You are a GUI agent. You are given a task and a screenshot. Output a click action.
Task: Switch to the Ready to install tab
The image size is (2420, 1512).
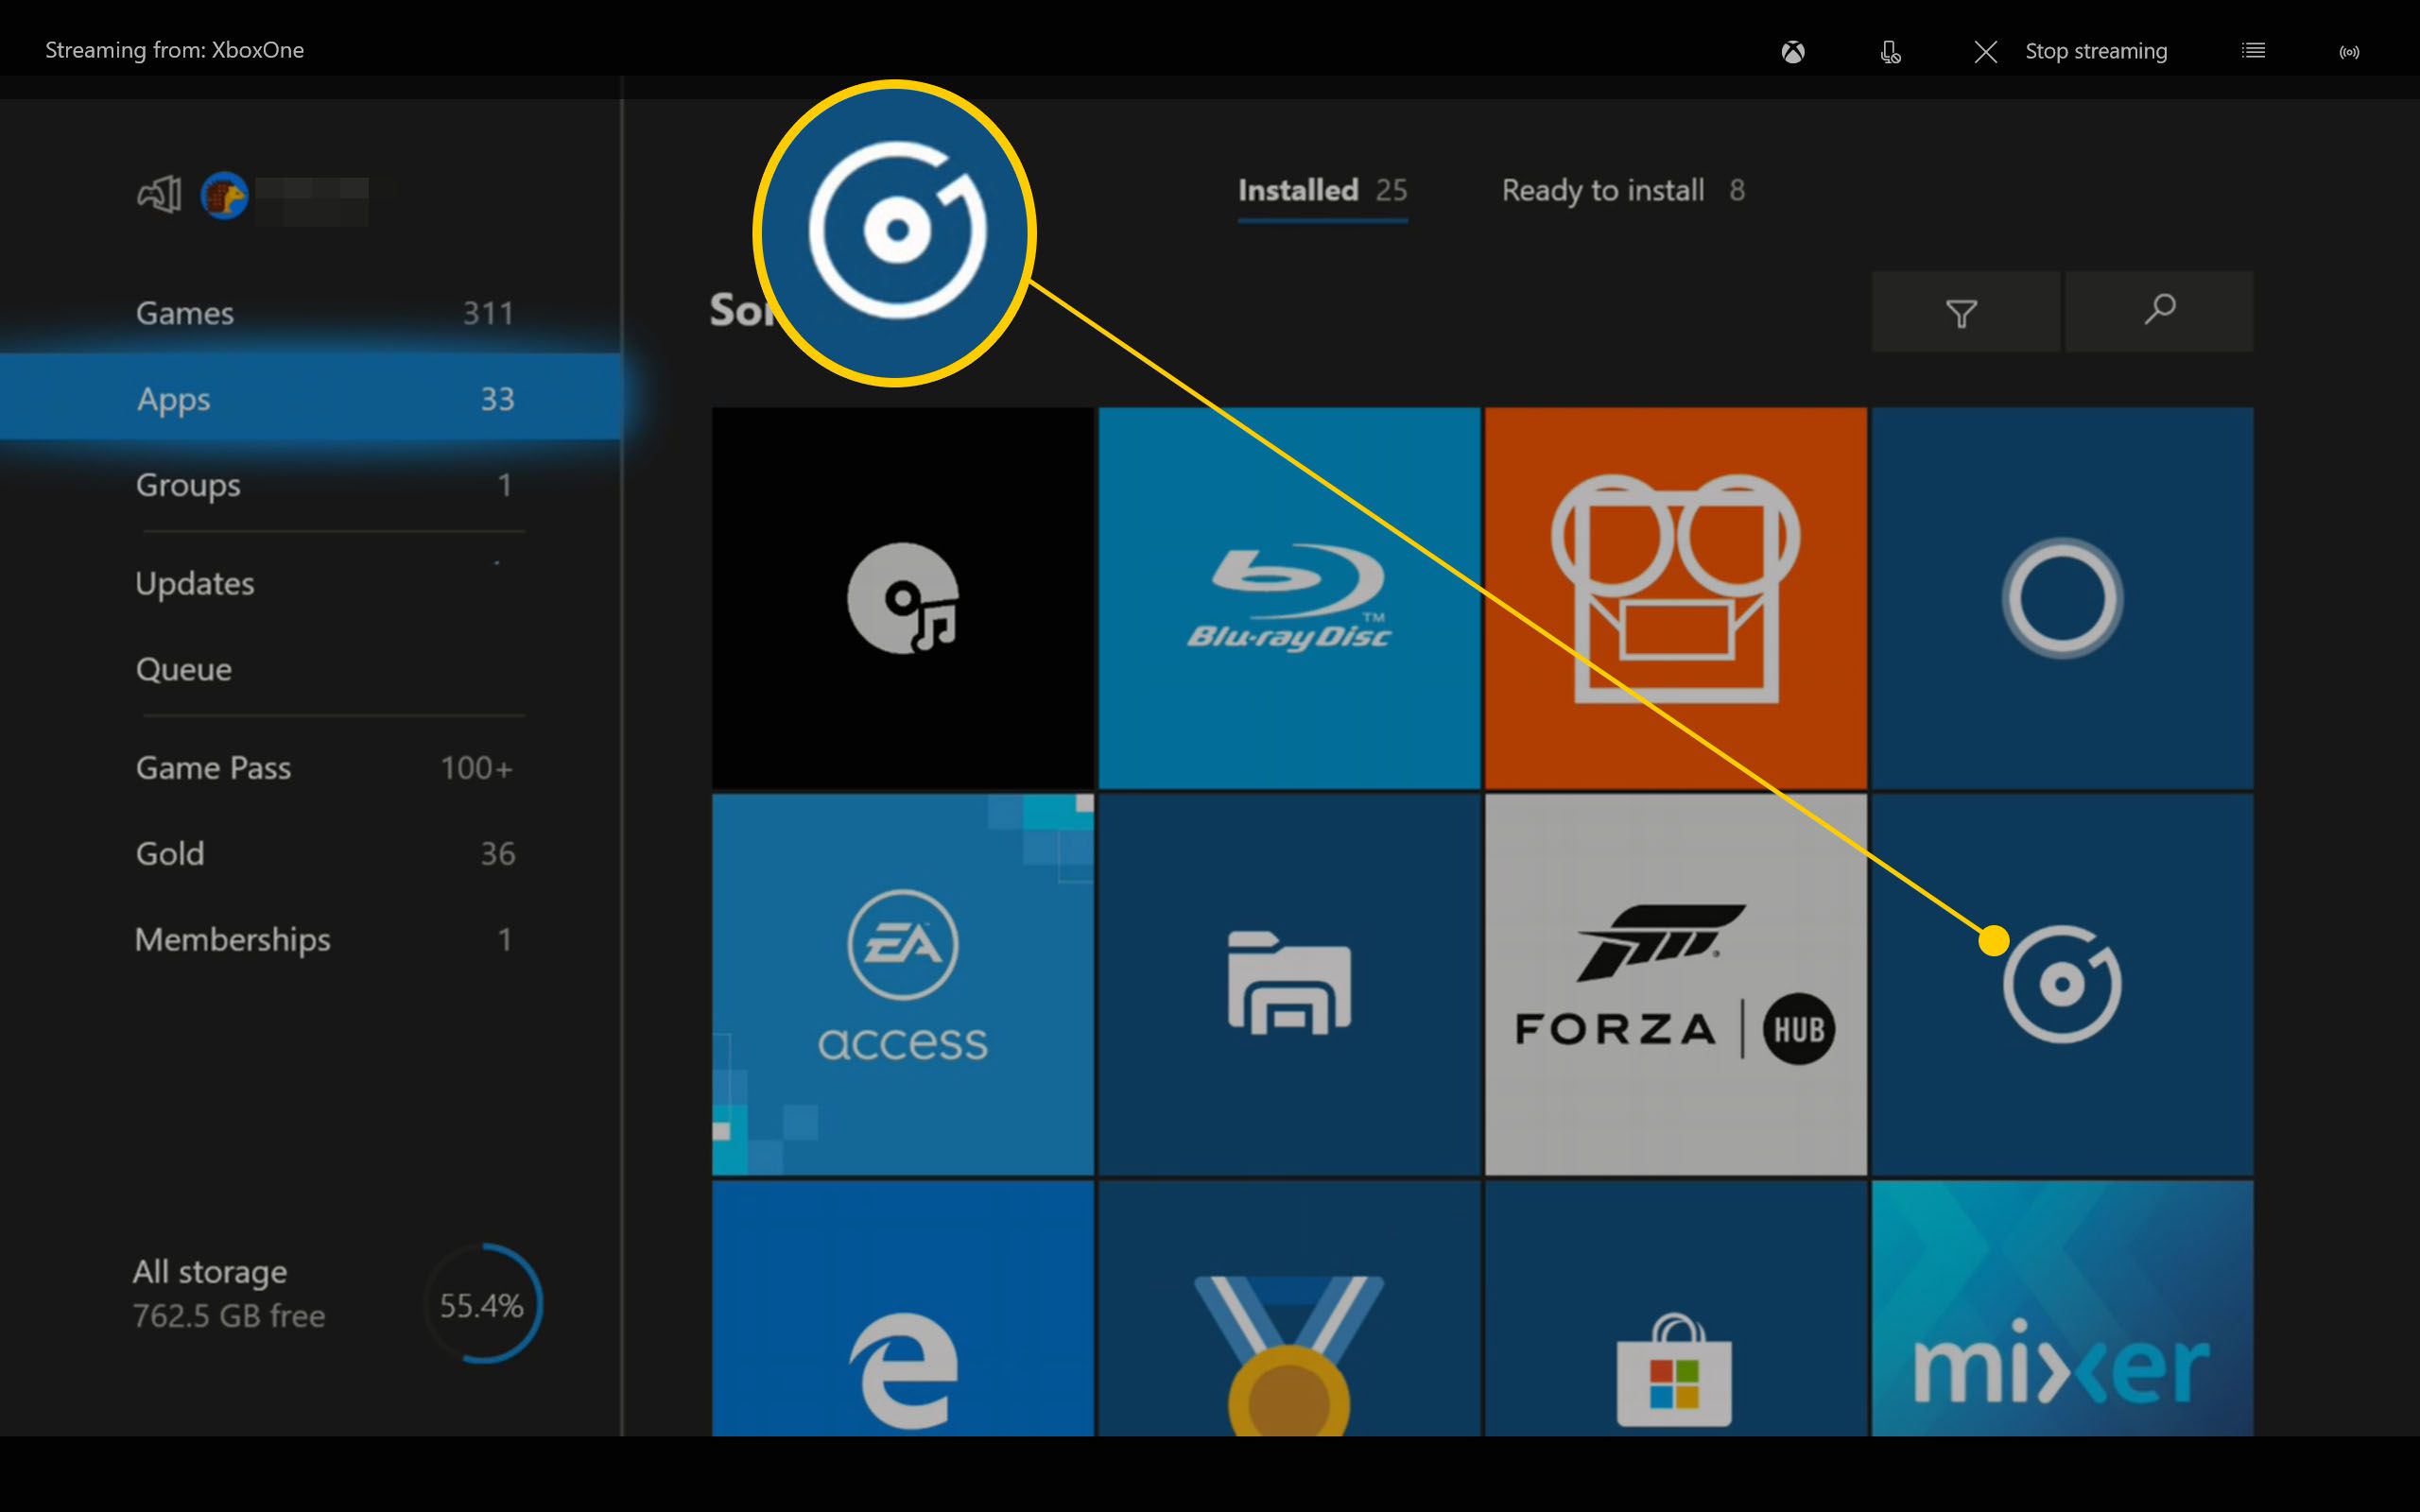coord(1623,191)
